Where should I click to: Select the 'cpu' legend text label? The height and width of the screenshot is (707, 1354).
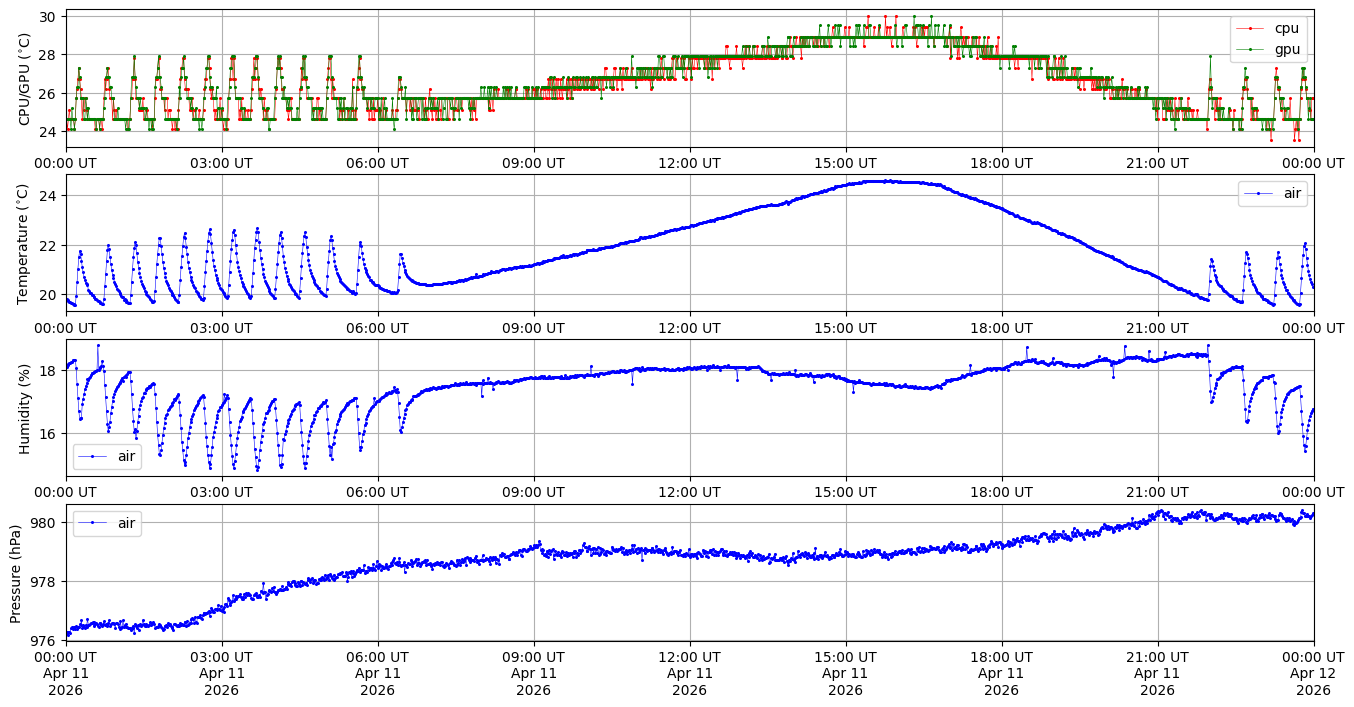coord(1287,29)
